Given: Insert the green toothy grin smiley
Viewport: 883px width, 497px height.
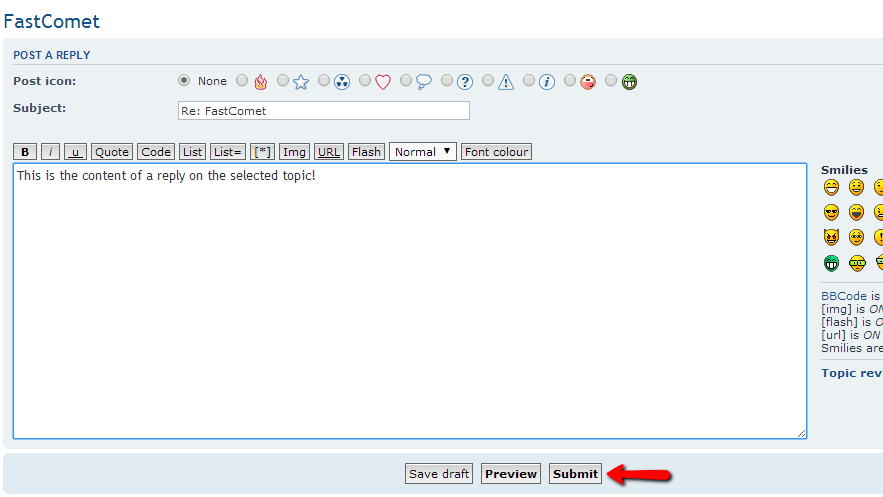Looking at the screenshot, I should point(831,263).
